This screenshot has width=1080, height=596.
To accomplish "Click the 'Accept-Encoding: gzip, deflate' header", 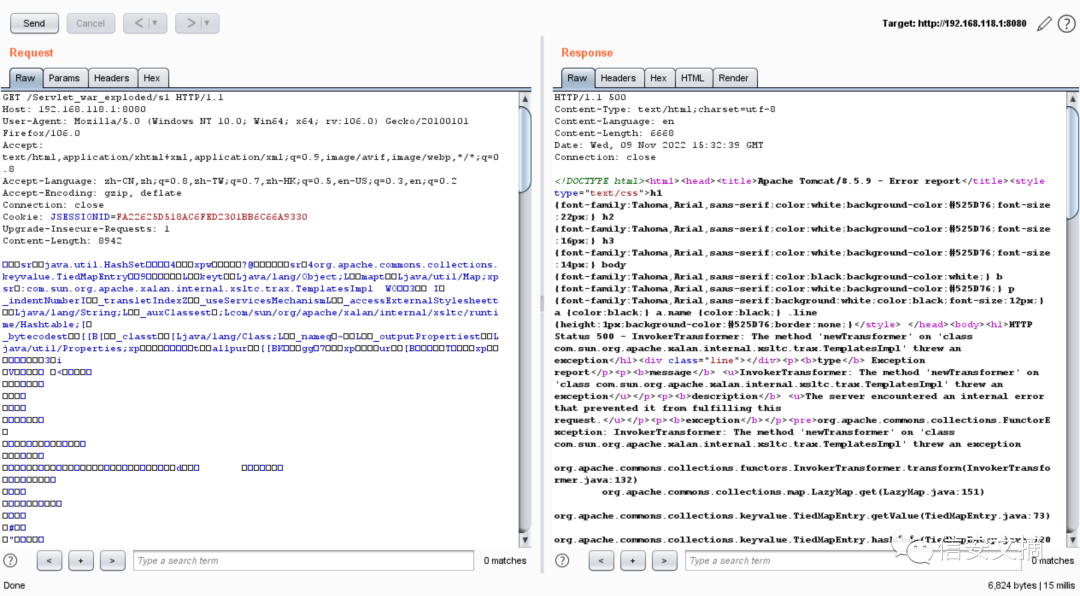I will click(92, 194).
